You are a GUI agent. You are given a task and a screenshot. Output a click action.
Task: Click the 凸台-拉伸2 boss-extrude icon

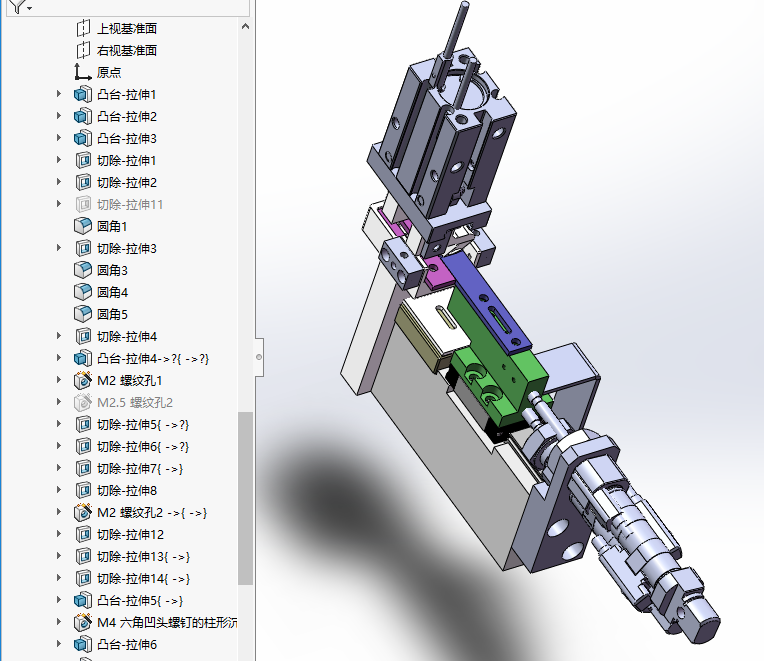tap(83, 116)
